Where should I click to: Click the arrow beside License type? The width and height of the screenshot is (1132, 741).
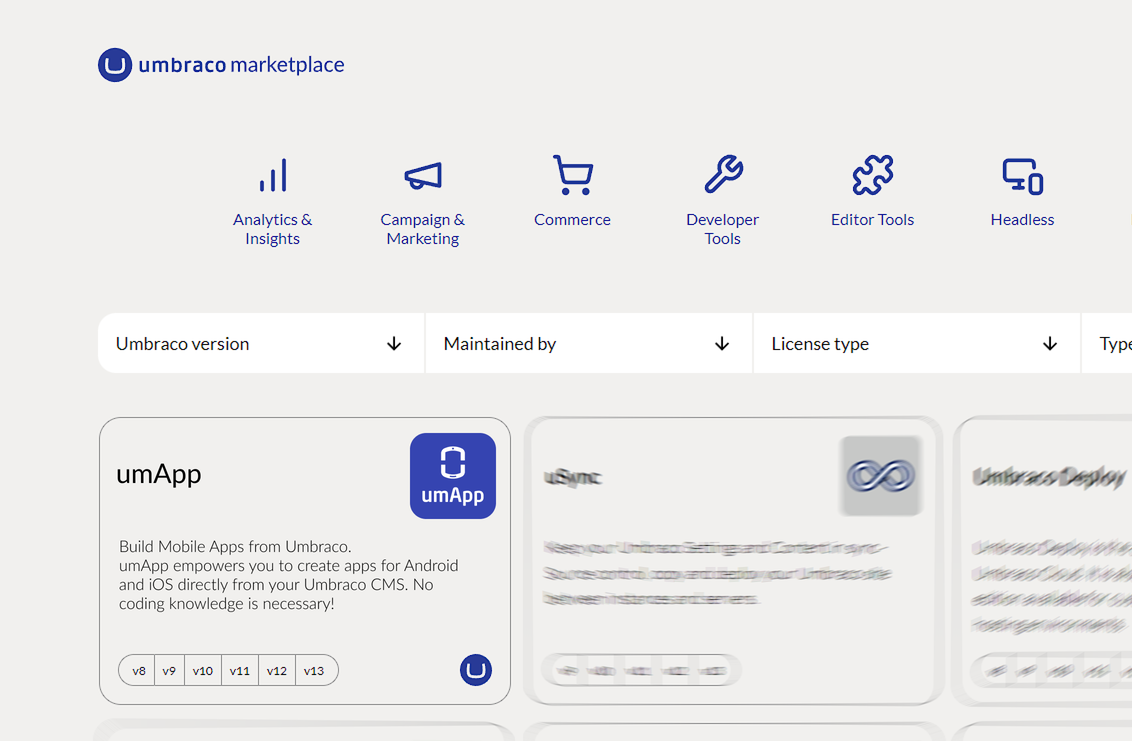click(x=1050, y=344)
